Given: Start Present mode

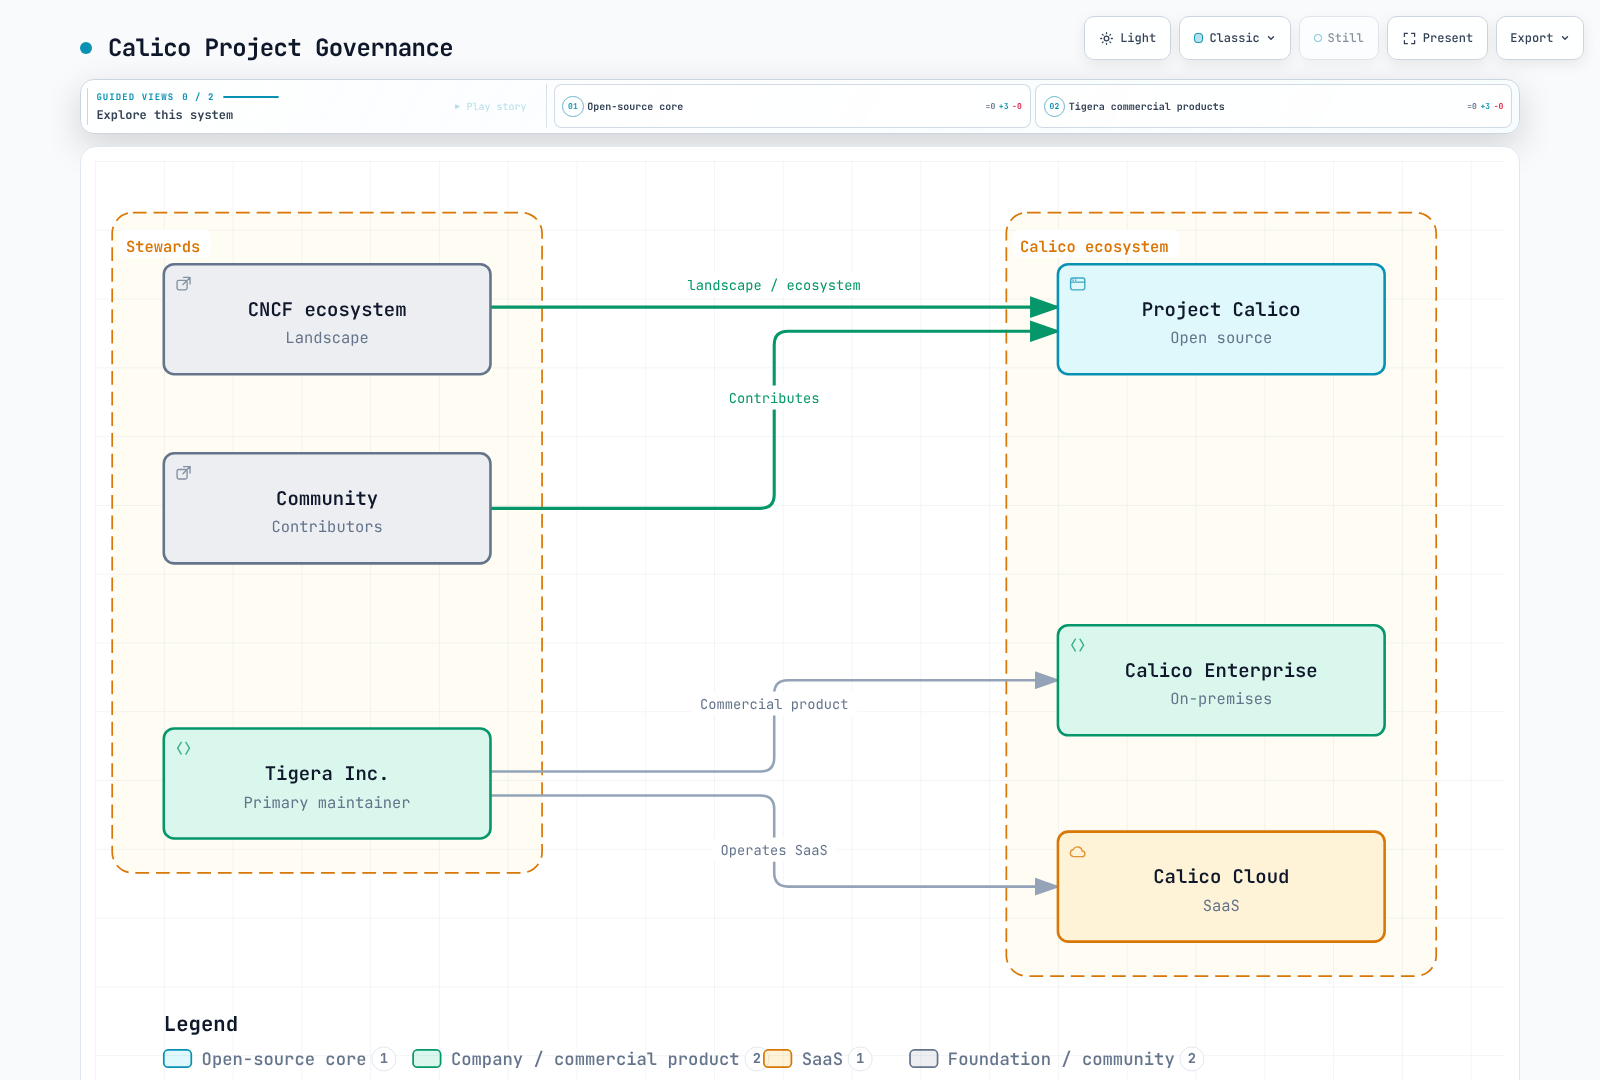Looking at the screenshot, I should coord(1437,38).
